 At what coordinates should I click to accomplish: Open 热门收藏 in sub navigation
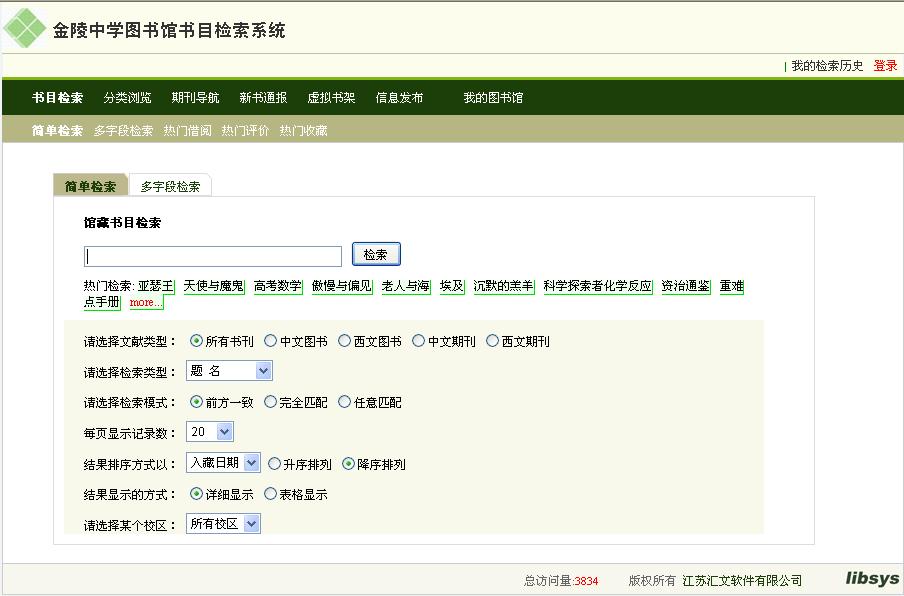(304, 131)
